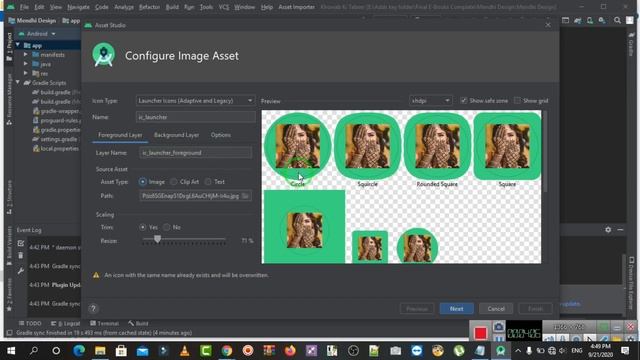640x360 pixels.
Task: Open Favorites side tool window
Action: pos(9,295)
